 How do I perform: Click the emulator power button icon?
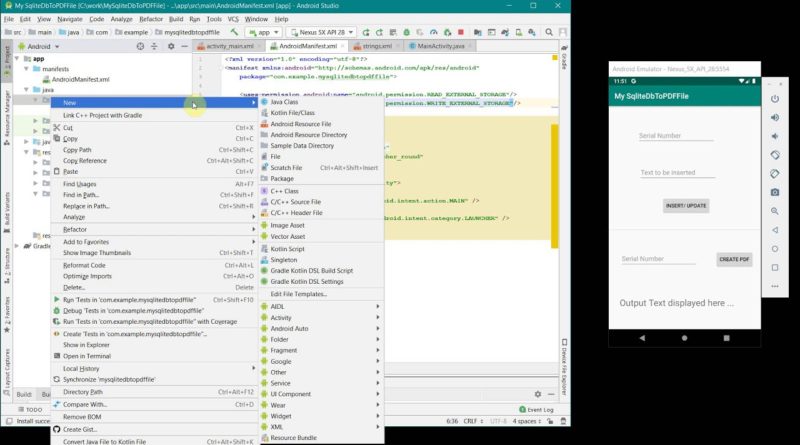(775, 98)
